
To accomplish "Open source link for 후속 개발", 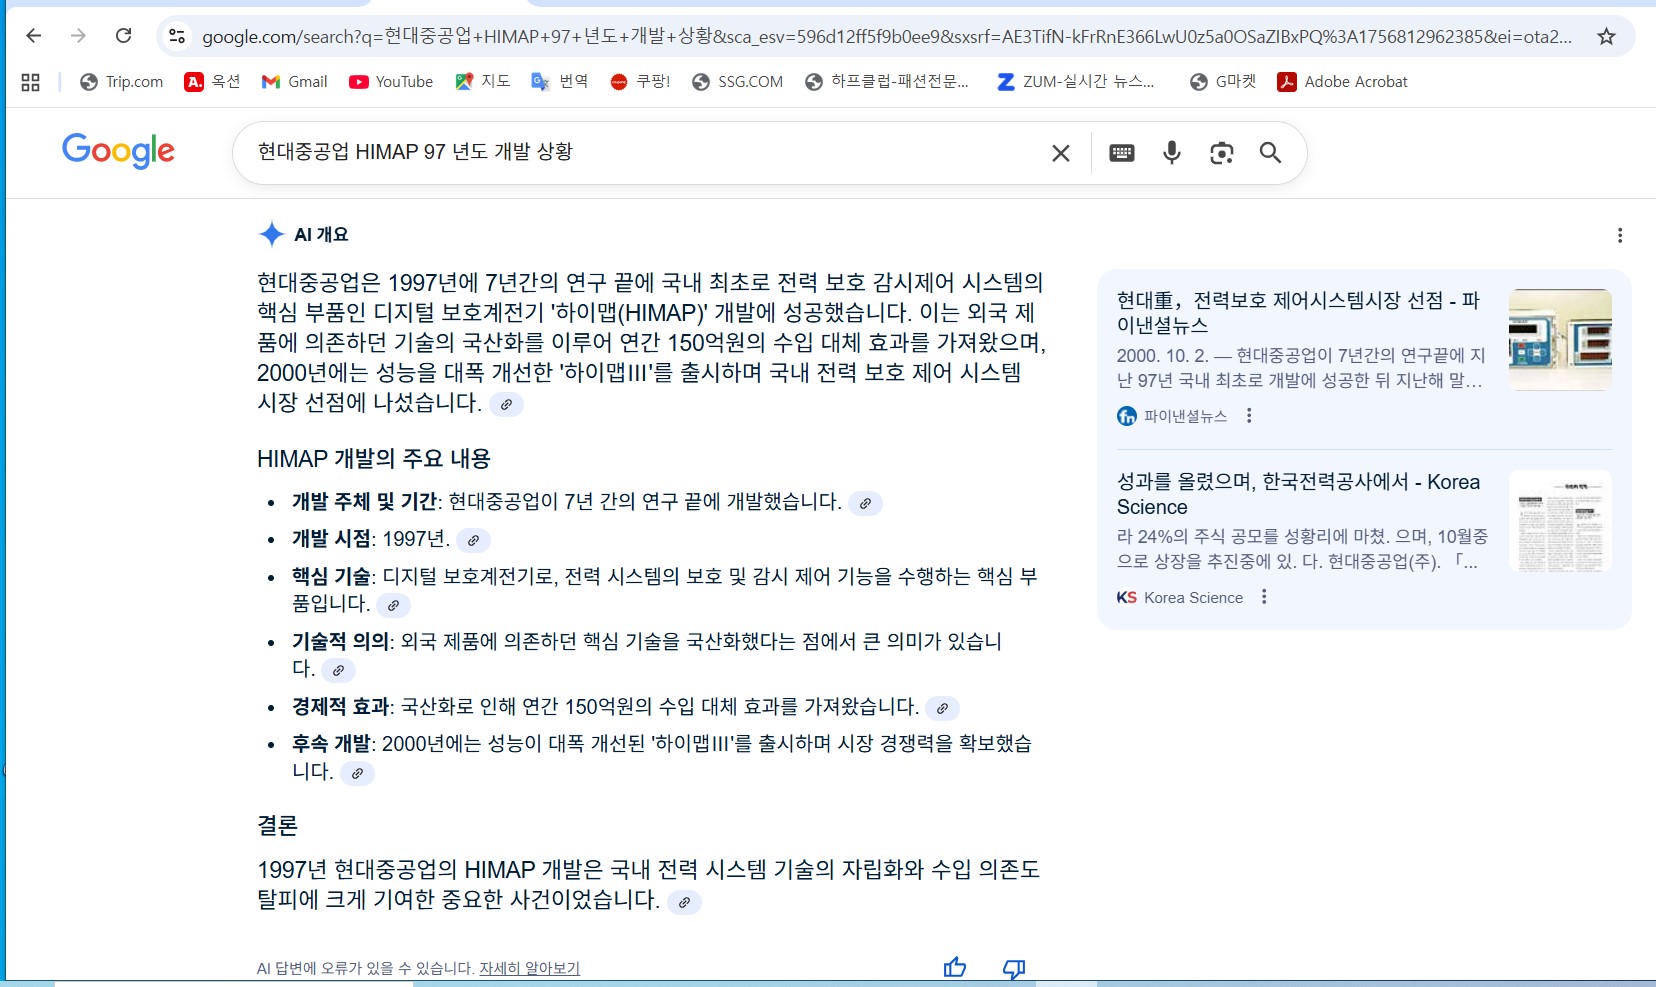I will pos(358,773).
